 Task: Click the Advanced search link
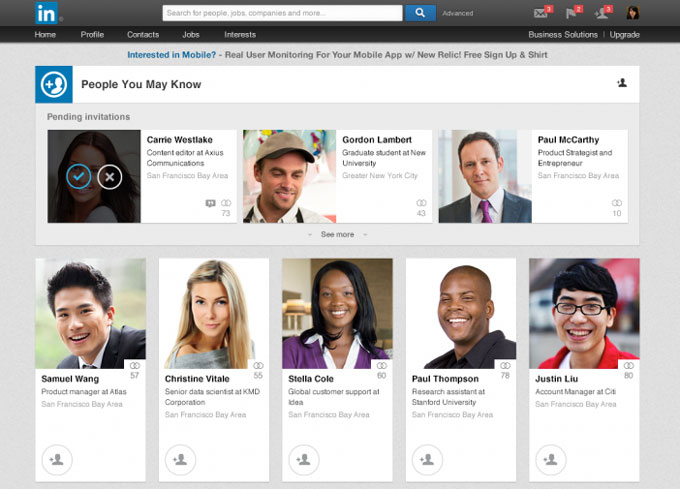(458, 13)
